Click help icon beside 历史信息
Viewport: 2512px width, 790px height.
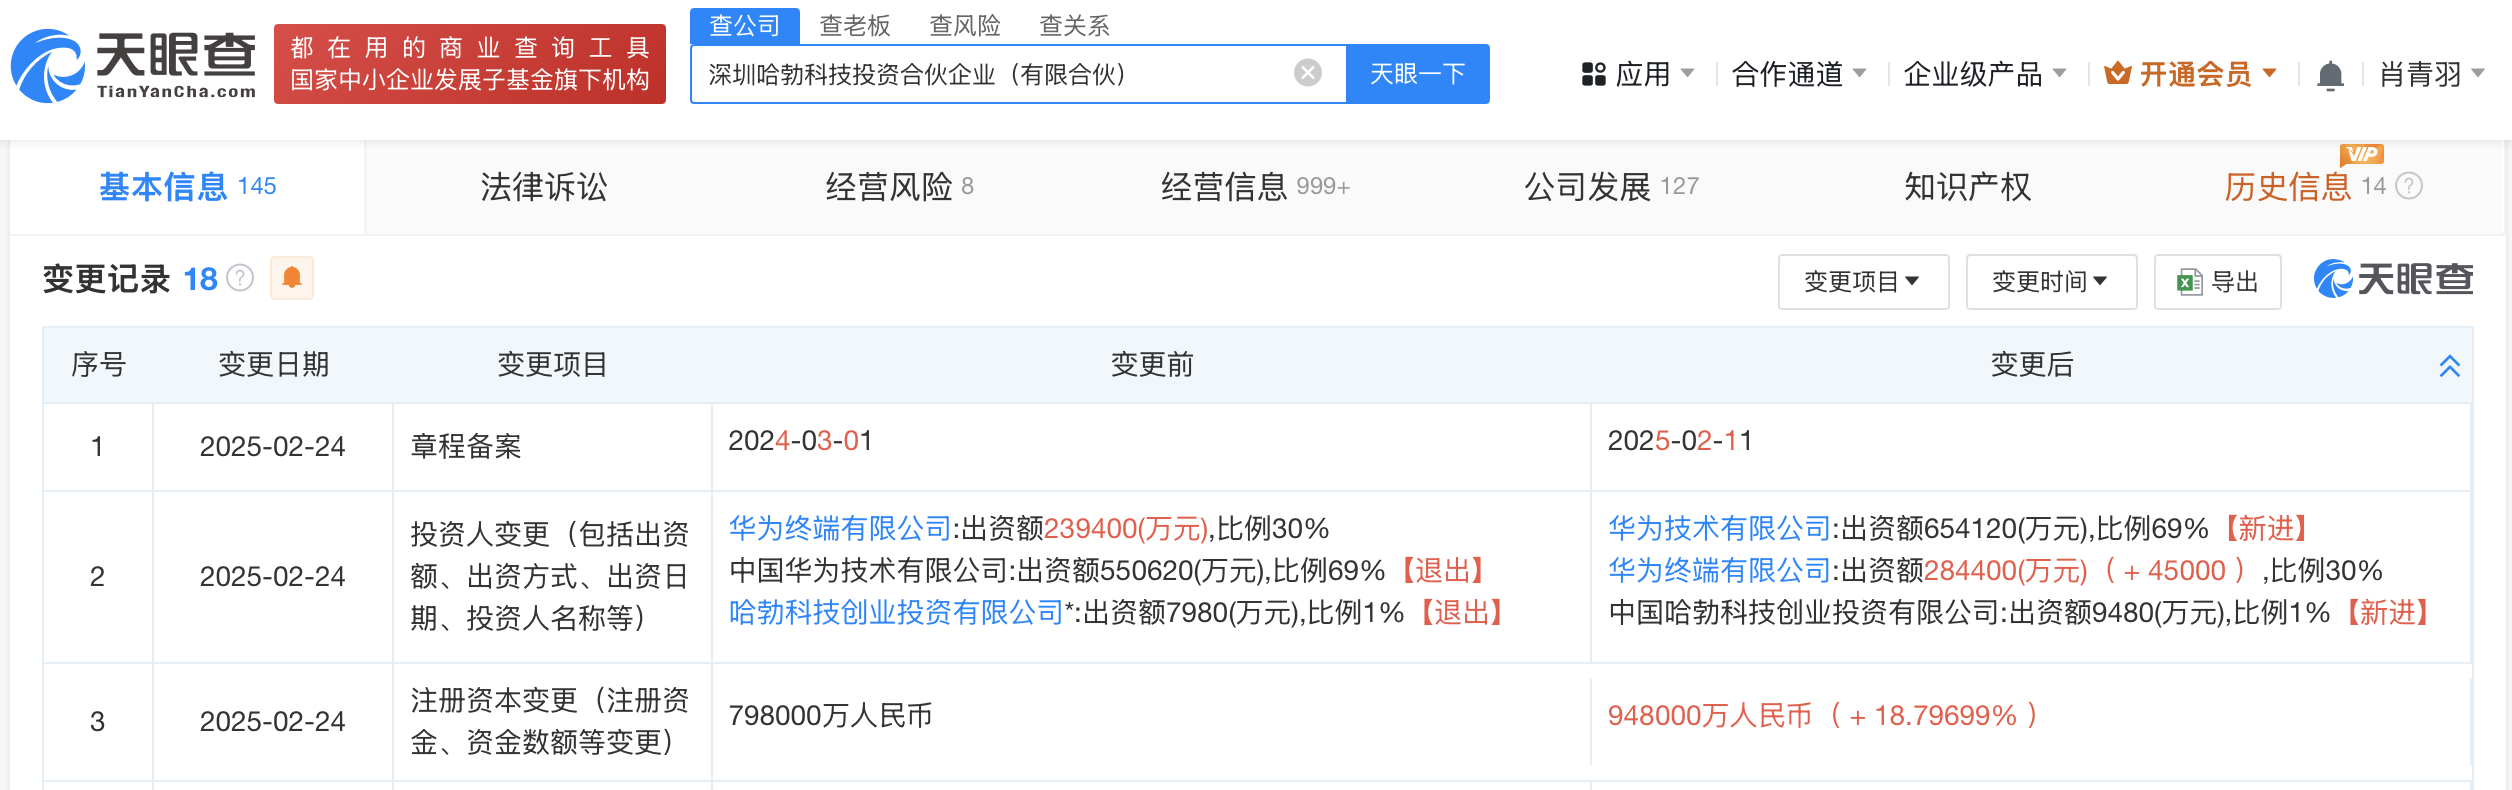pos(2409,186)
